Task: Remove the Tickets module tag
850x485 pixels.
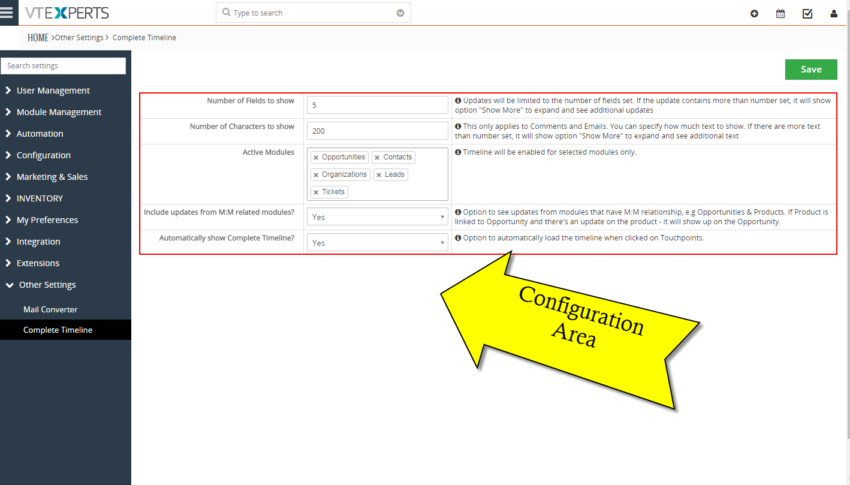Action: coord(316,192)
